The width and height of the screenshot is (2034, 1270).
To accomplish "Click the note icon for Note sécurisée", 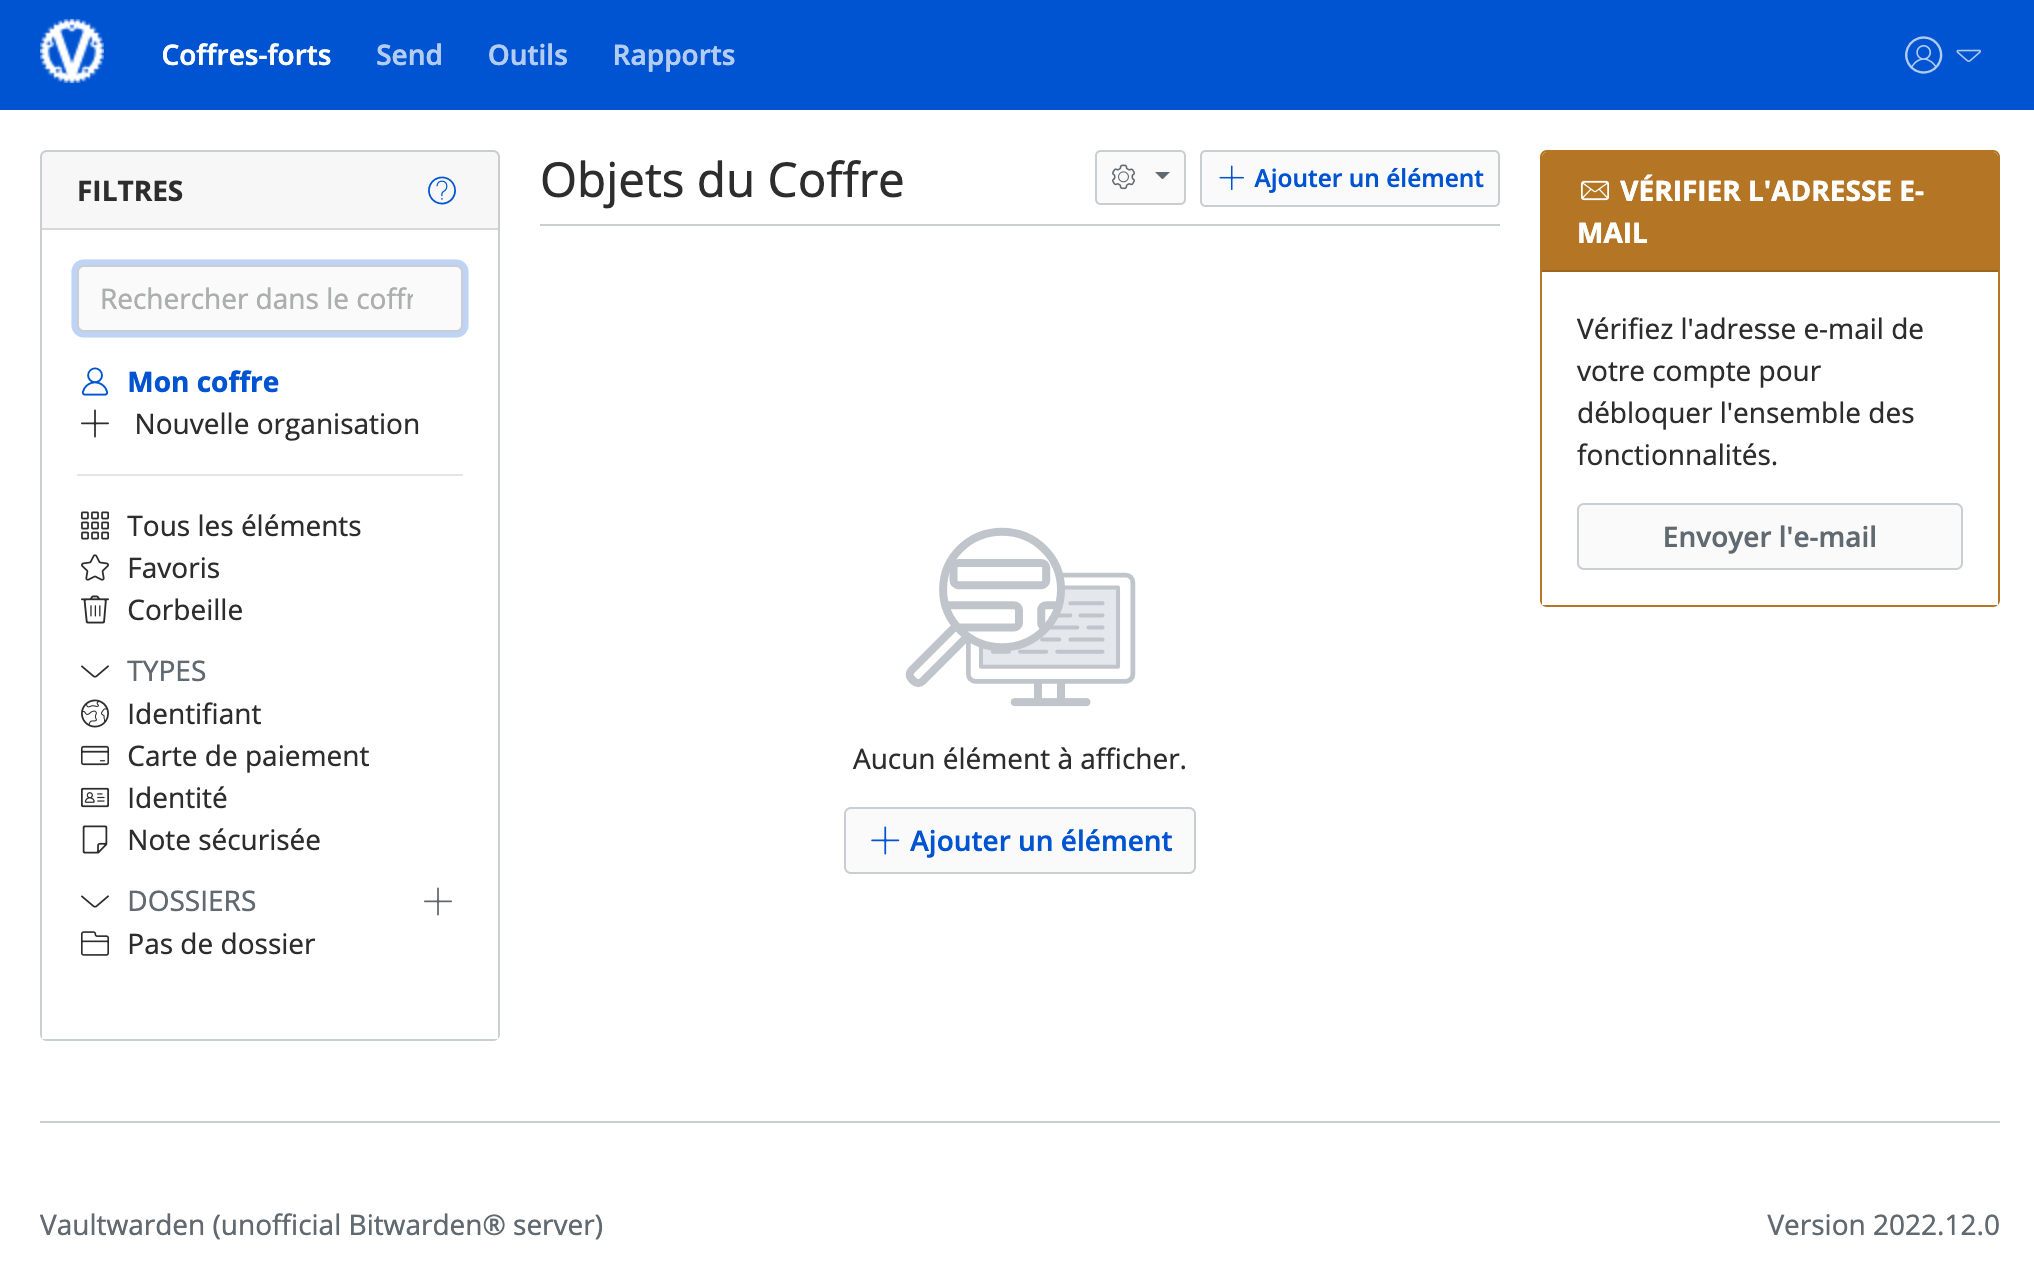I will (95, 840).
